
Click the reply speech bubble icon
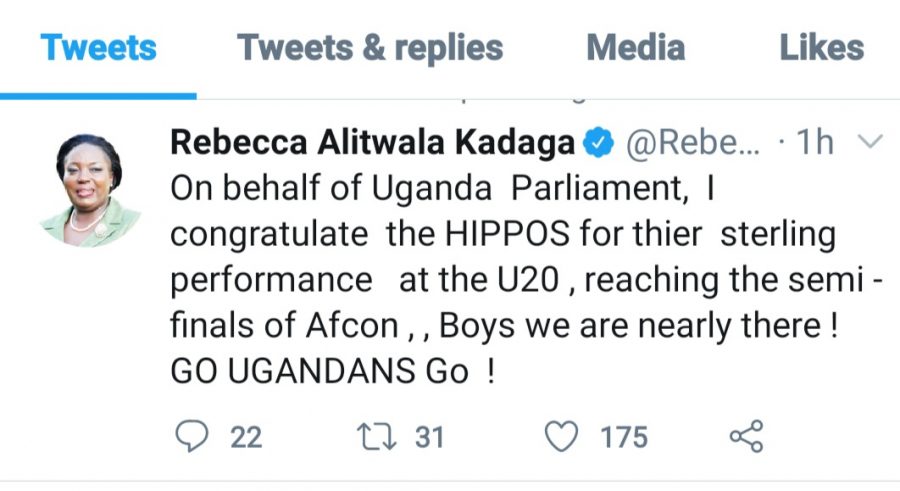point(188,437)
